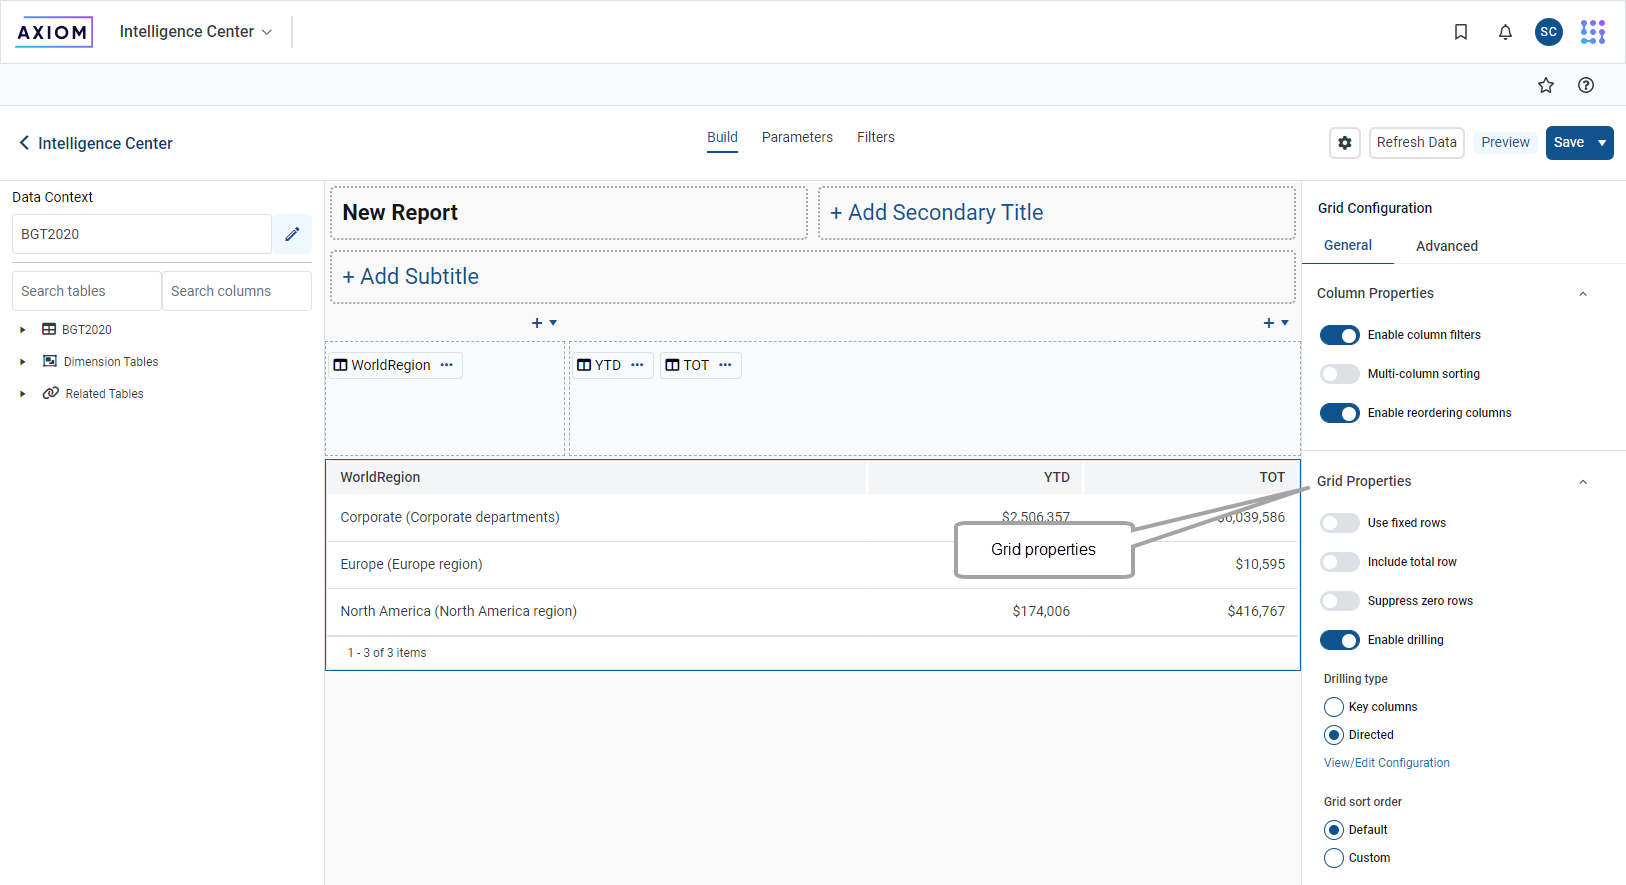This screenshot has width=1626, height=885.
Task: Expand the Dimension Tables tree node
Action: 23,362
